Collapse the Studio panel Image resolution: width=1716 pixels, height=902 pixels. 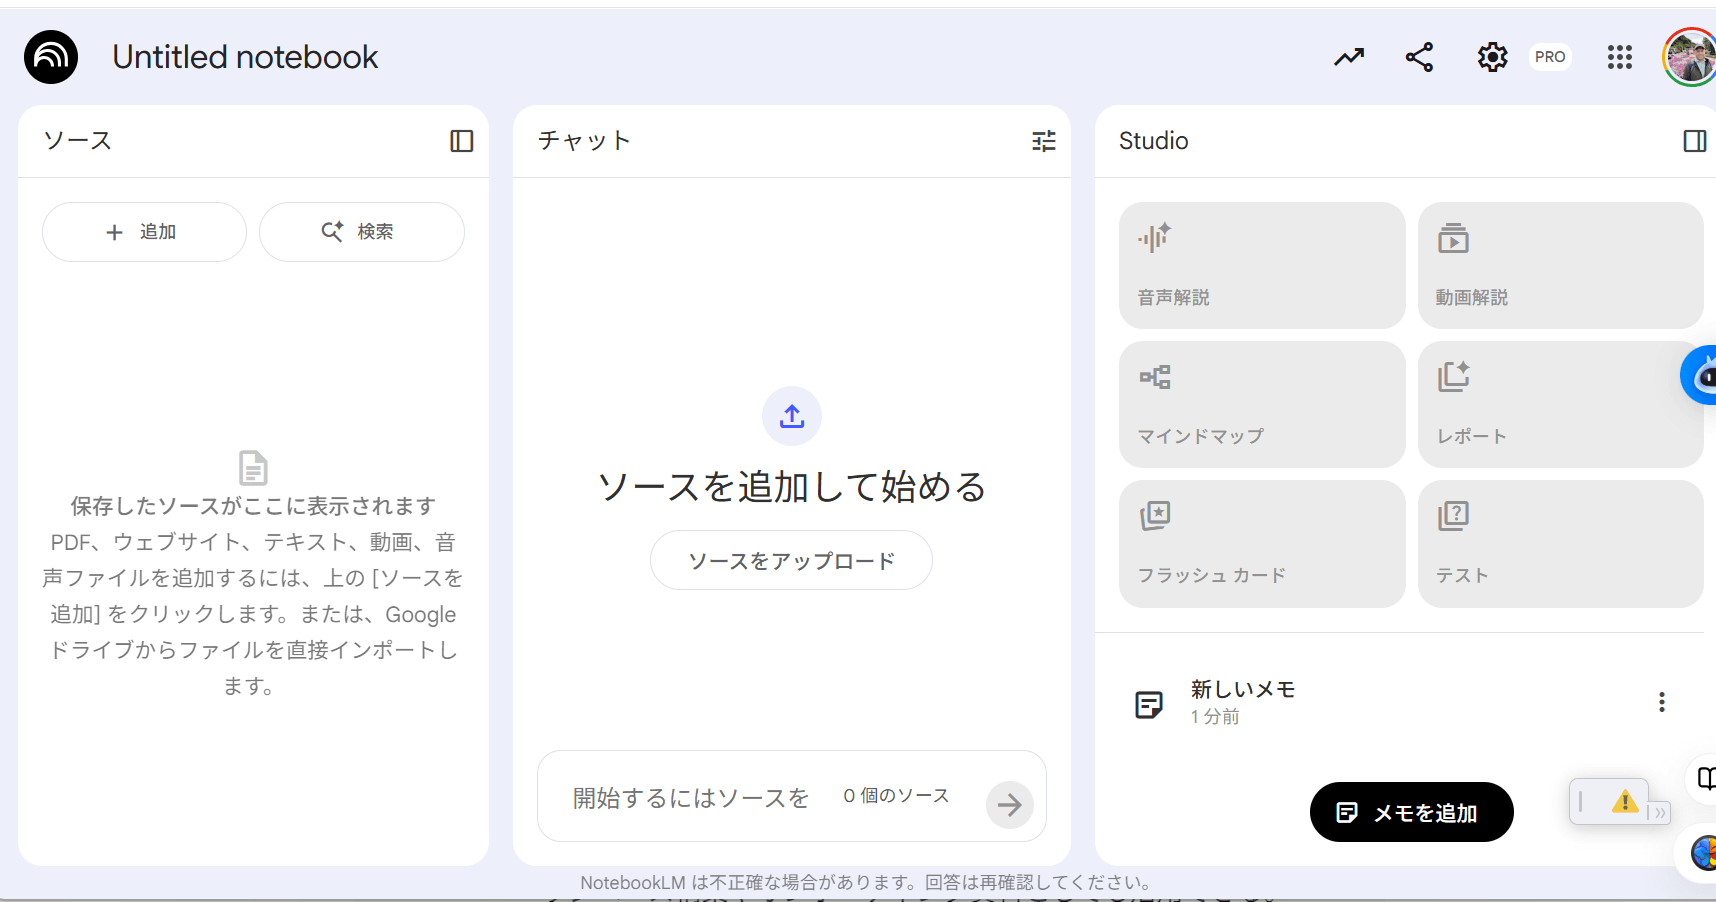click(x=1694, y=141)
